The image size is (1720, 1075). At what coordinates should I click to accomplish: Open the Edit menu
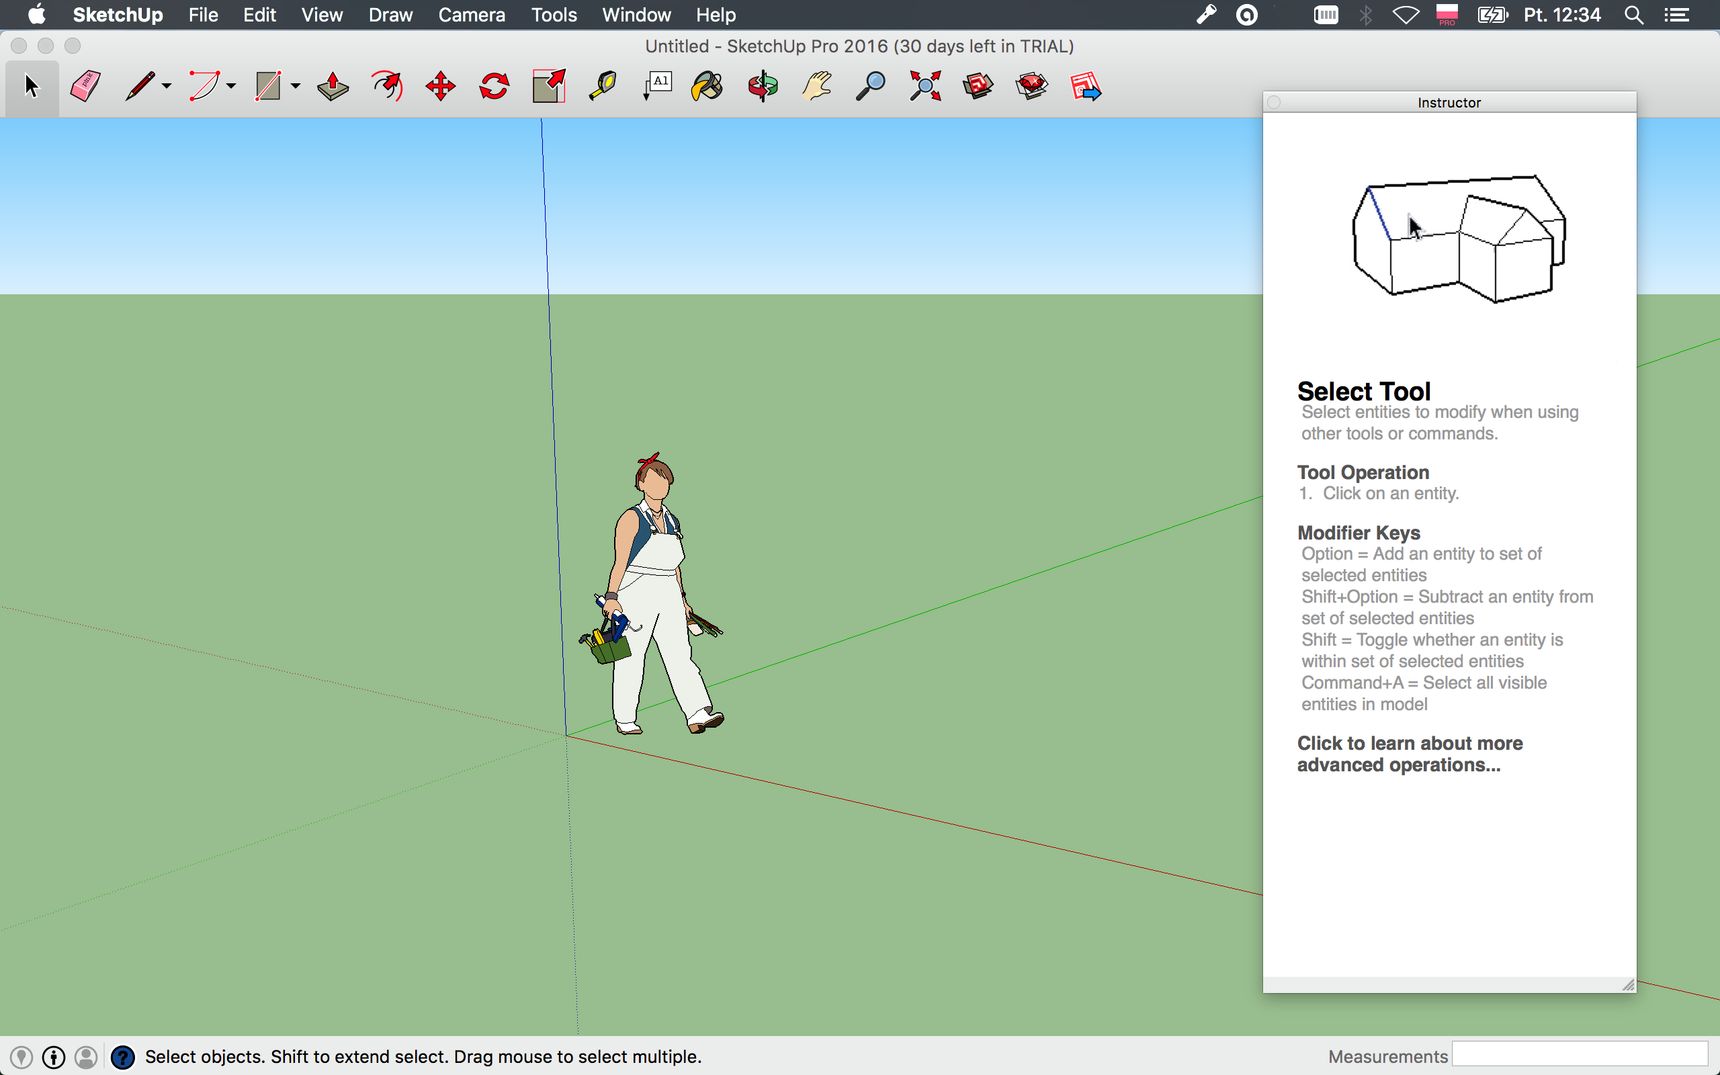tap(259, 15)
